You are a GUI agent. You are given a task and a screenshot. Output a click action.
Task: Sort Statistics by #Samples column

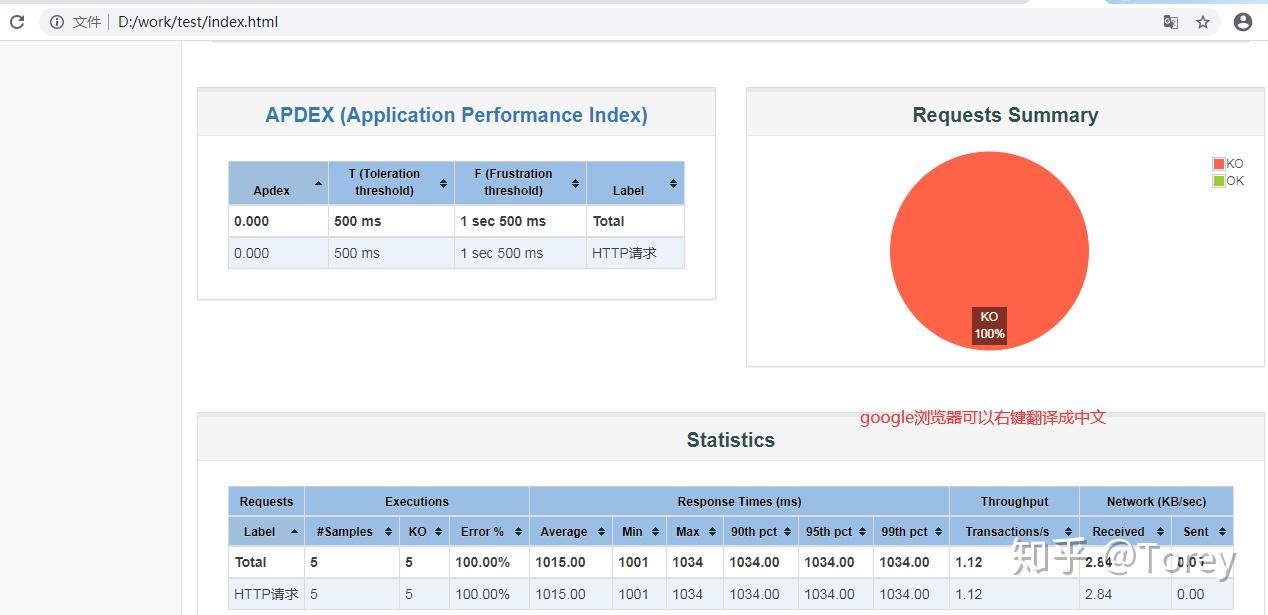coord(352,531)
